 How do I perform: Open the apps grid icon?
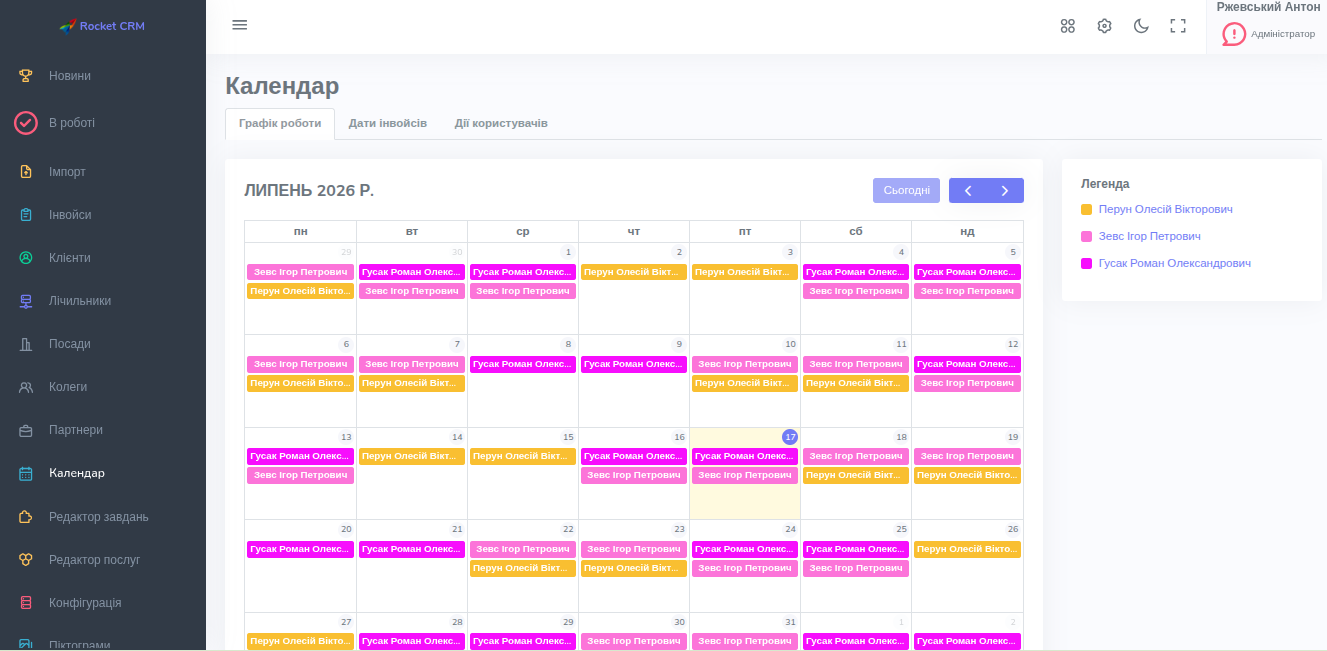(1068, 26)
